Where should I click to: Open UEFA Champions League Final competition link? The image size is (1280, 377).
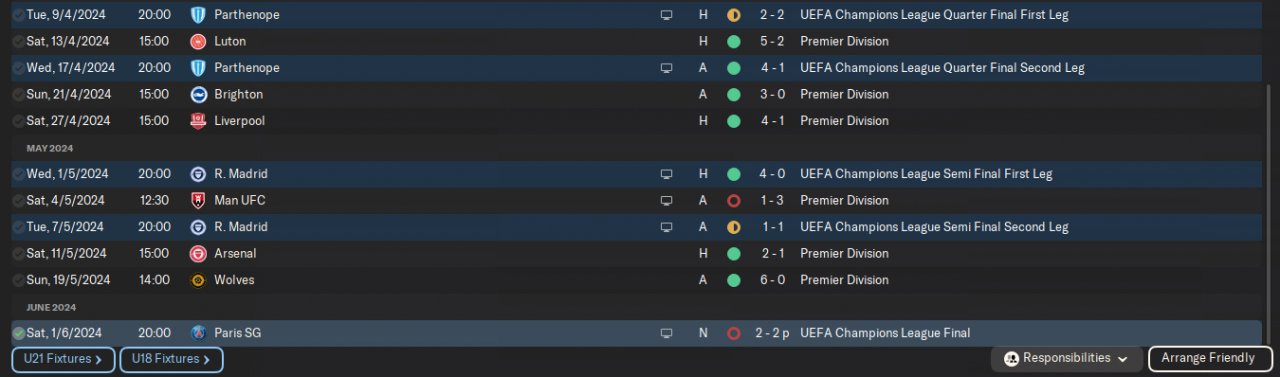point(885,333)
